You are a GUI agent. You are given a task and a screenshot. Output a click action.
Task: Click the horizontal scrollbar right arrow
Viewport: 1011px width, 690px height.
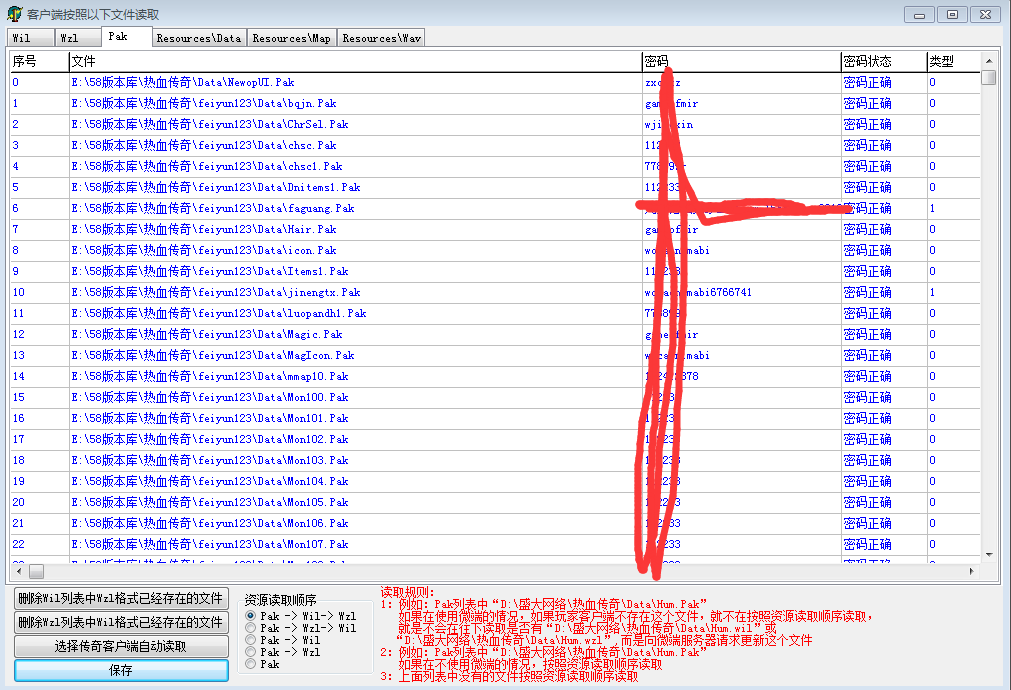click(972, 571)
